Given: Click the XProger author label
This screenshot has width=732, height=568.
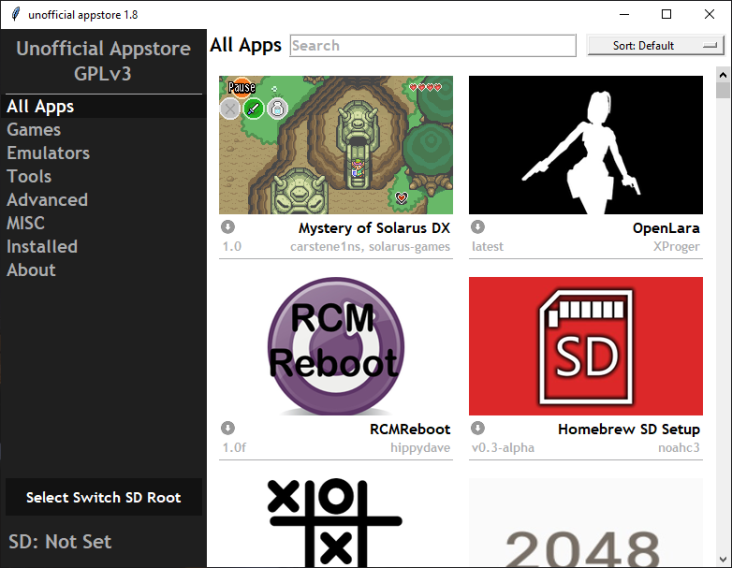Looking at the screenshot, I should coord(676,246).
